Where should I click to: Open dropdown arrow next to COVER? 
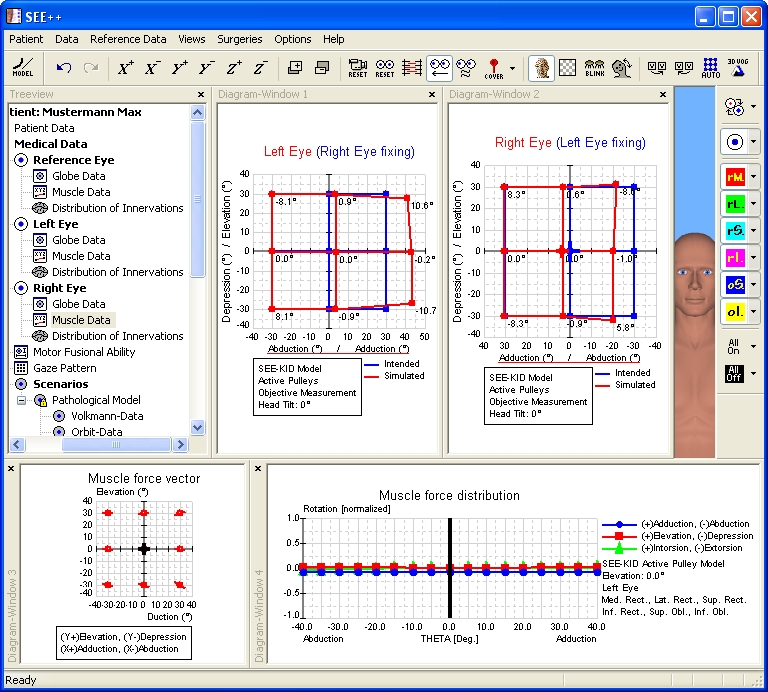(513, 69)
